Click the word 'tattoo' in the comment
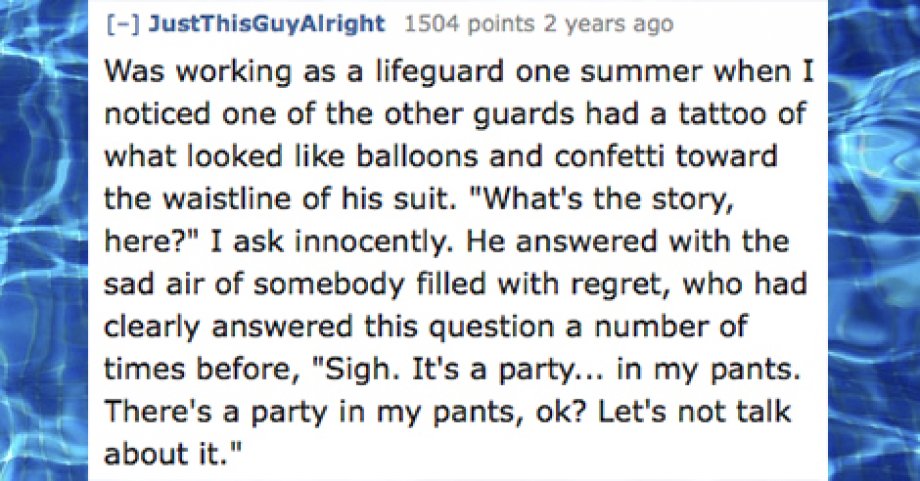The image size is (920, 481). tap(723, 114)
